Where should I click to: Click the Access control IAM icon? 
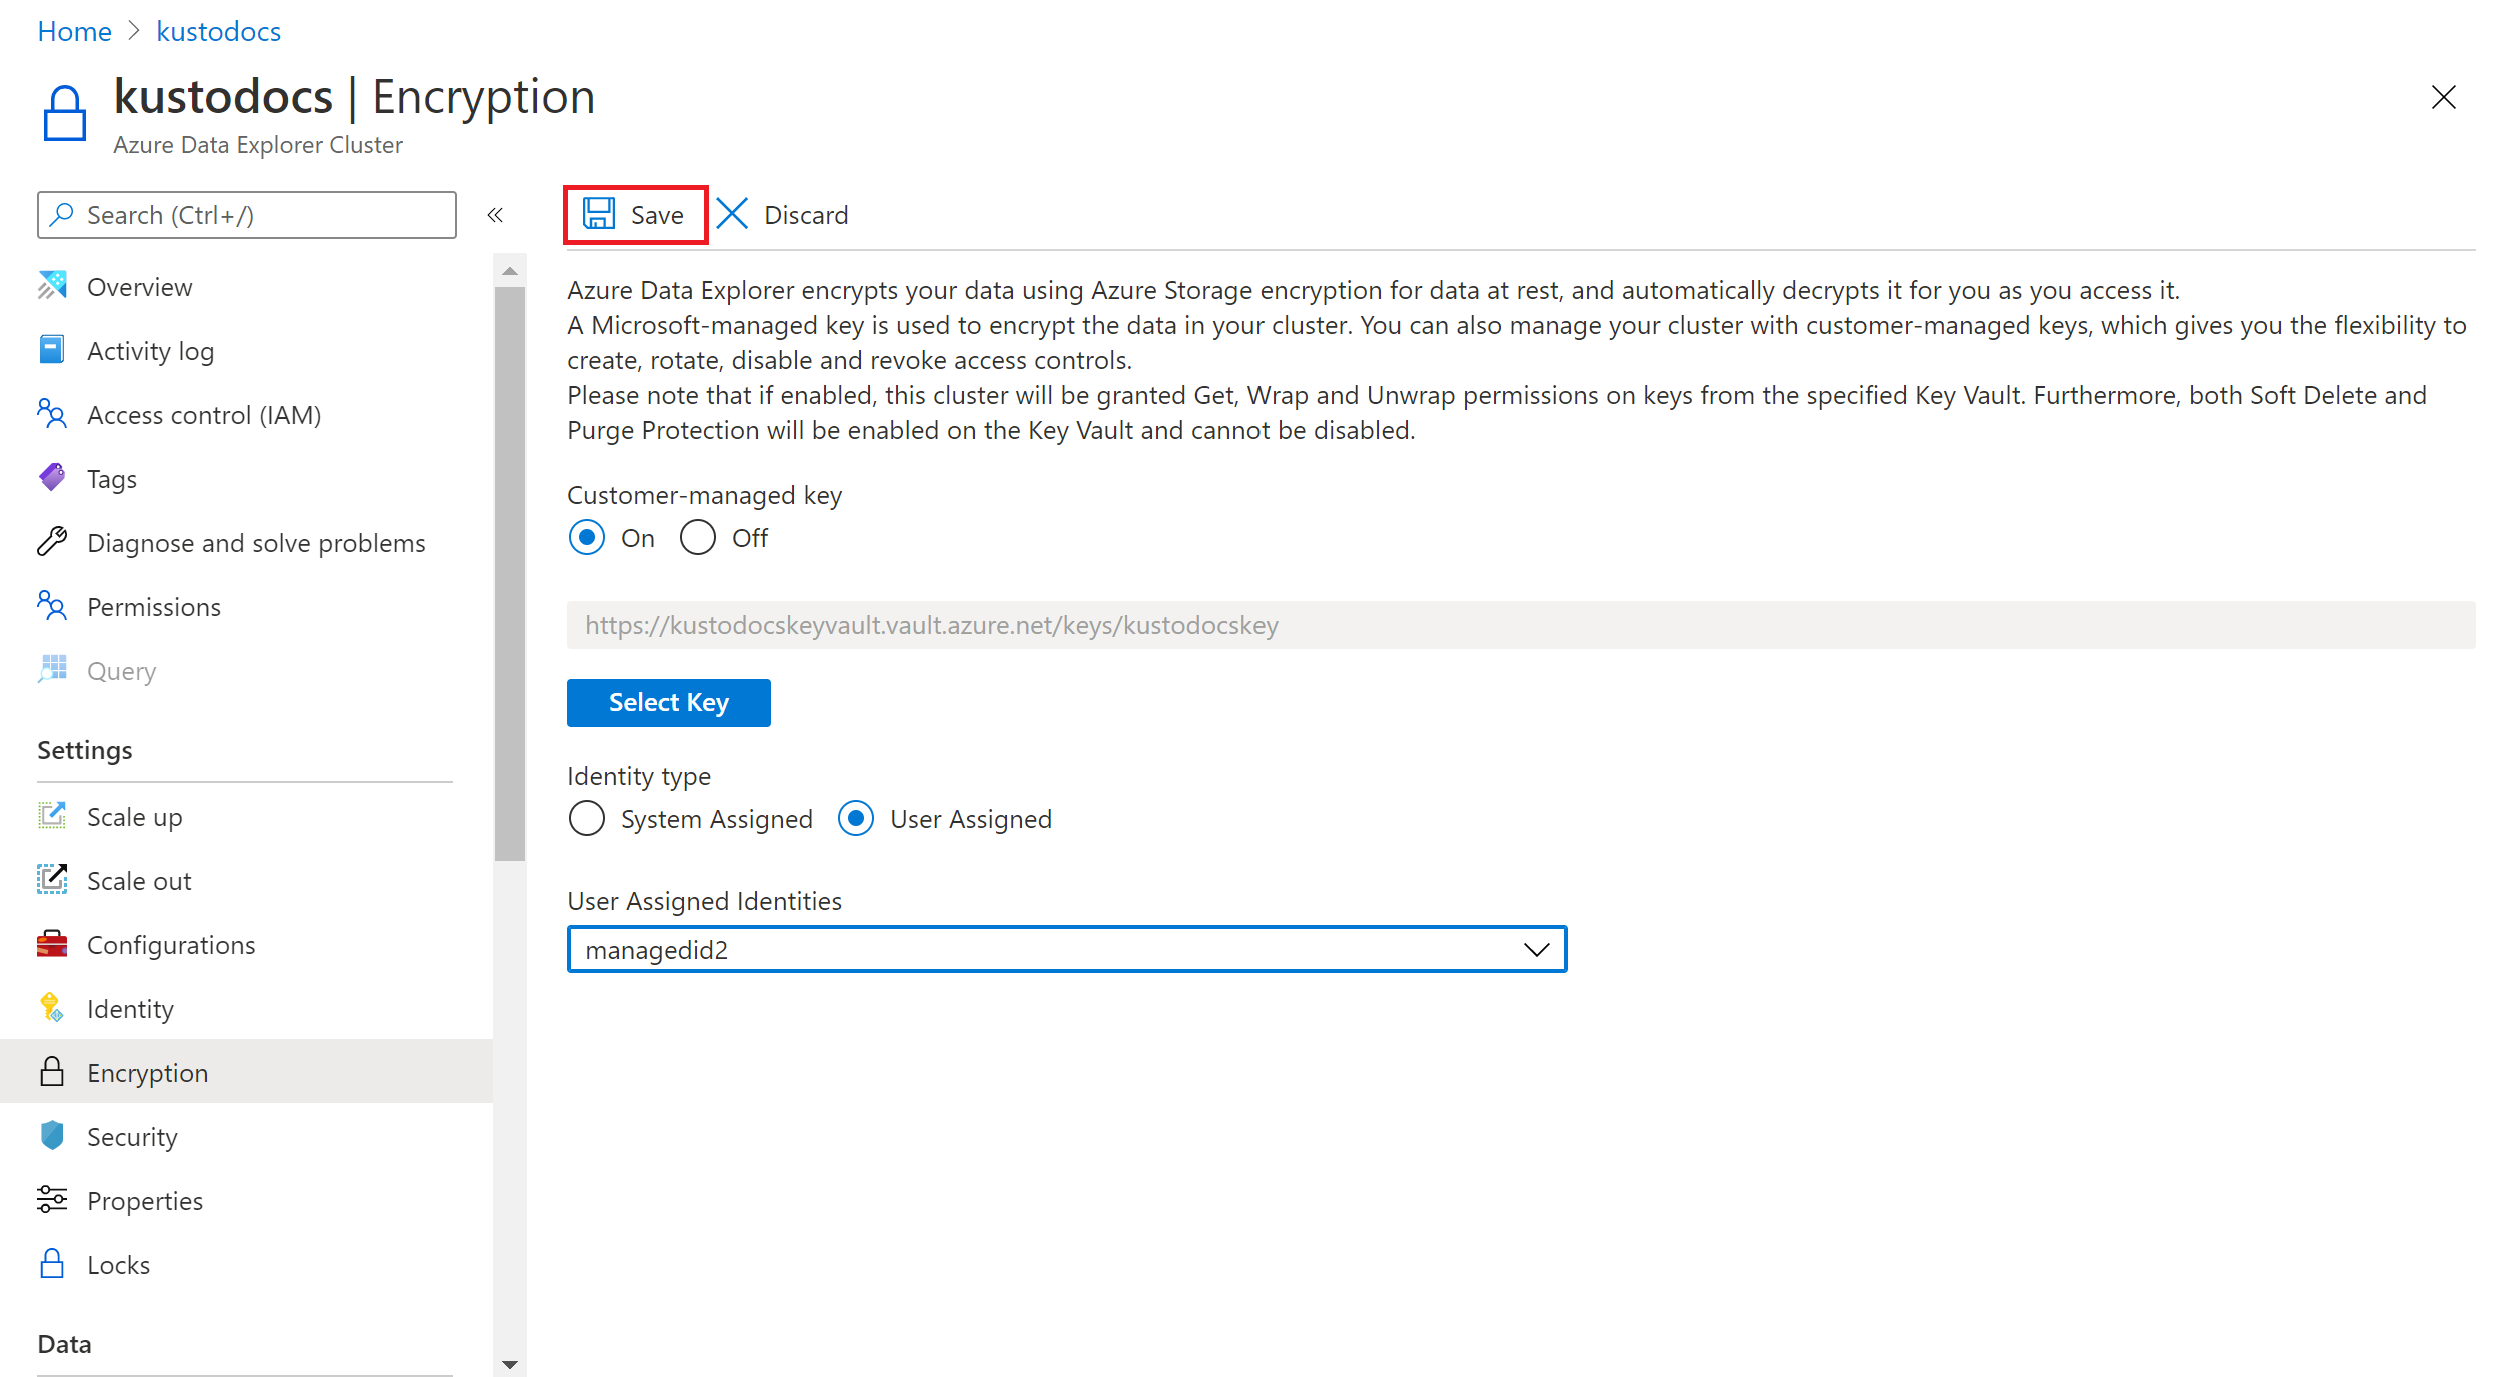(53, 414)
